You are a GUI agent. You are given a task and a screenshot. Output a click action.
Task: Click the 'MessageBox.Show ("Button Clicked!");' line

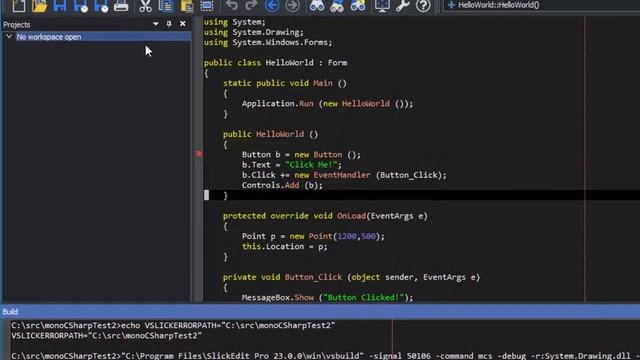click(x=327, y=298)
